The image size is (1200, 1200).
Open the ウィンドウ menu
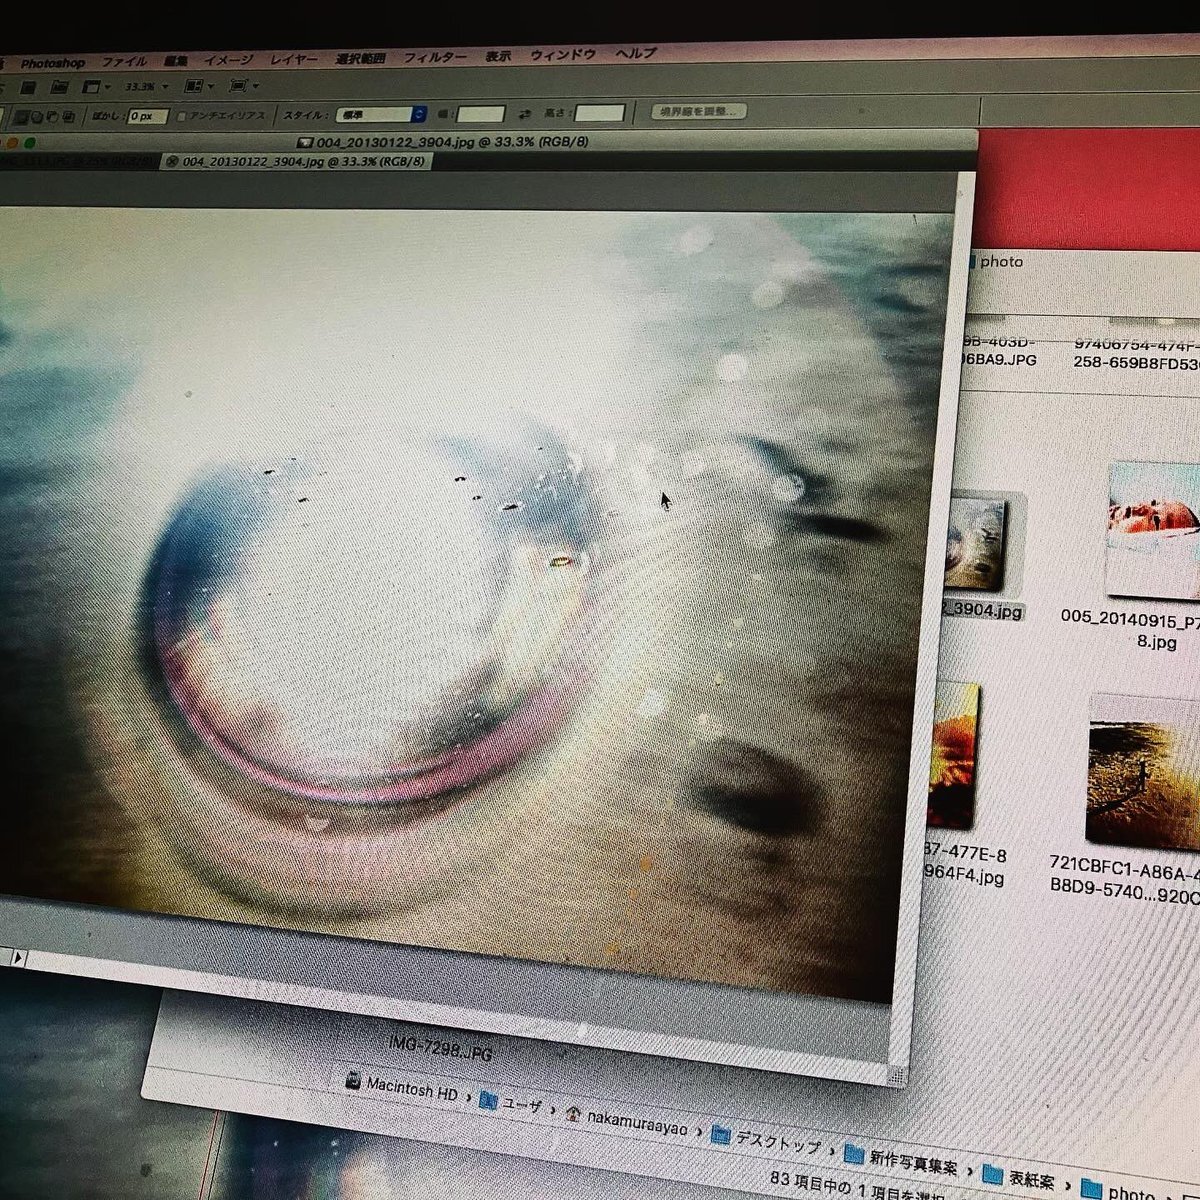click(x=563, y=55)
